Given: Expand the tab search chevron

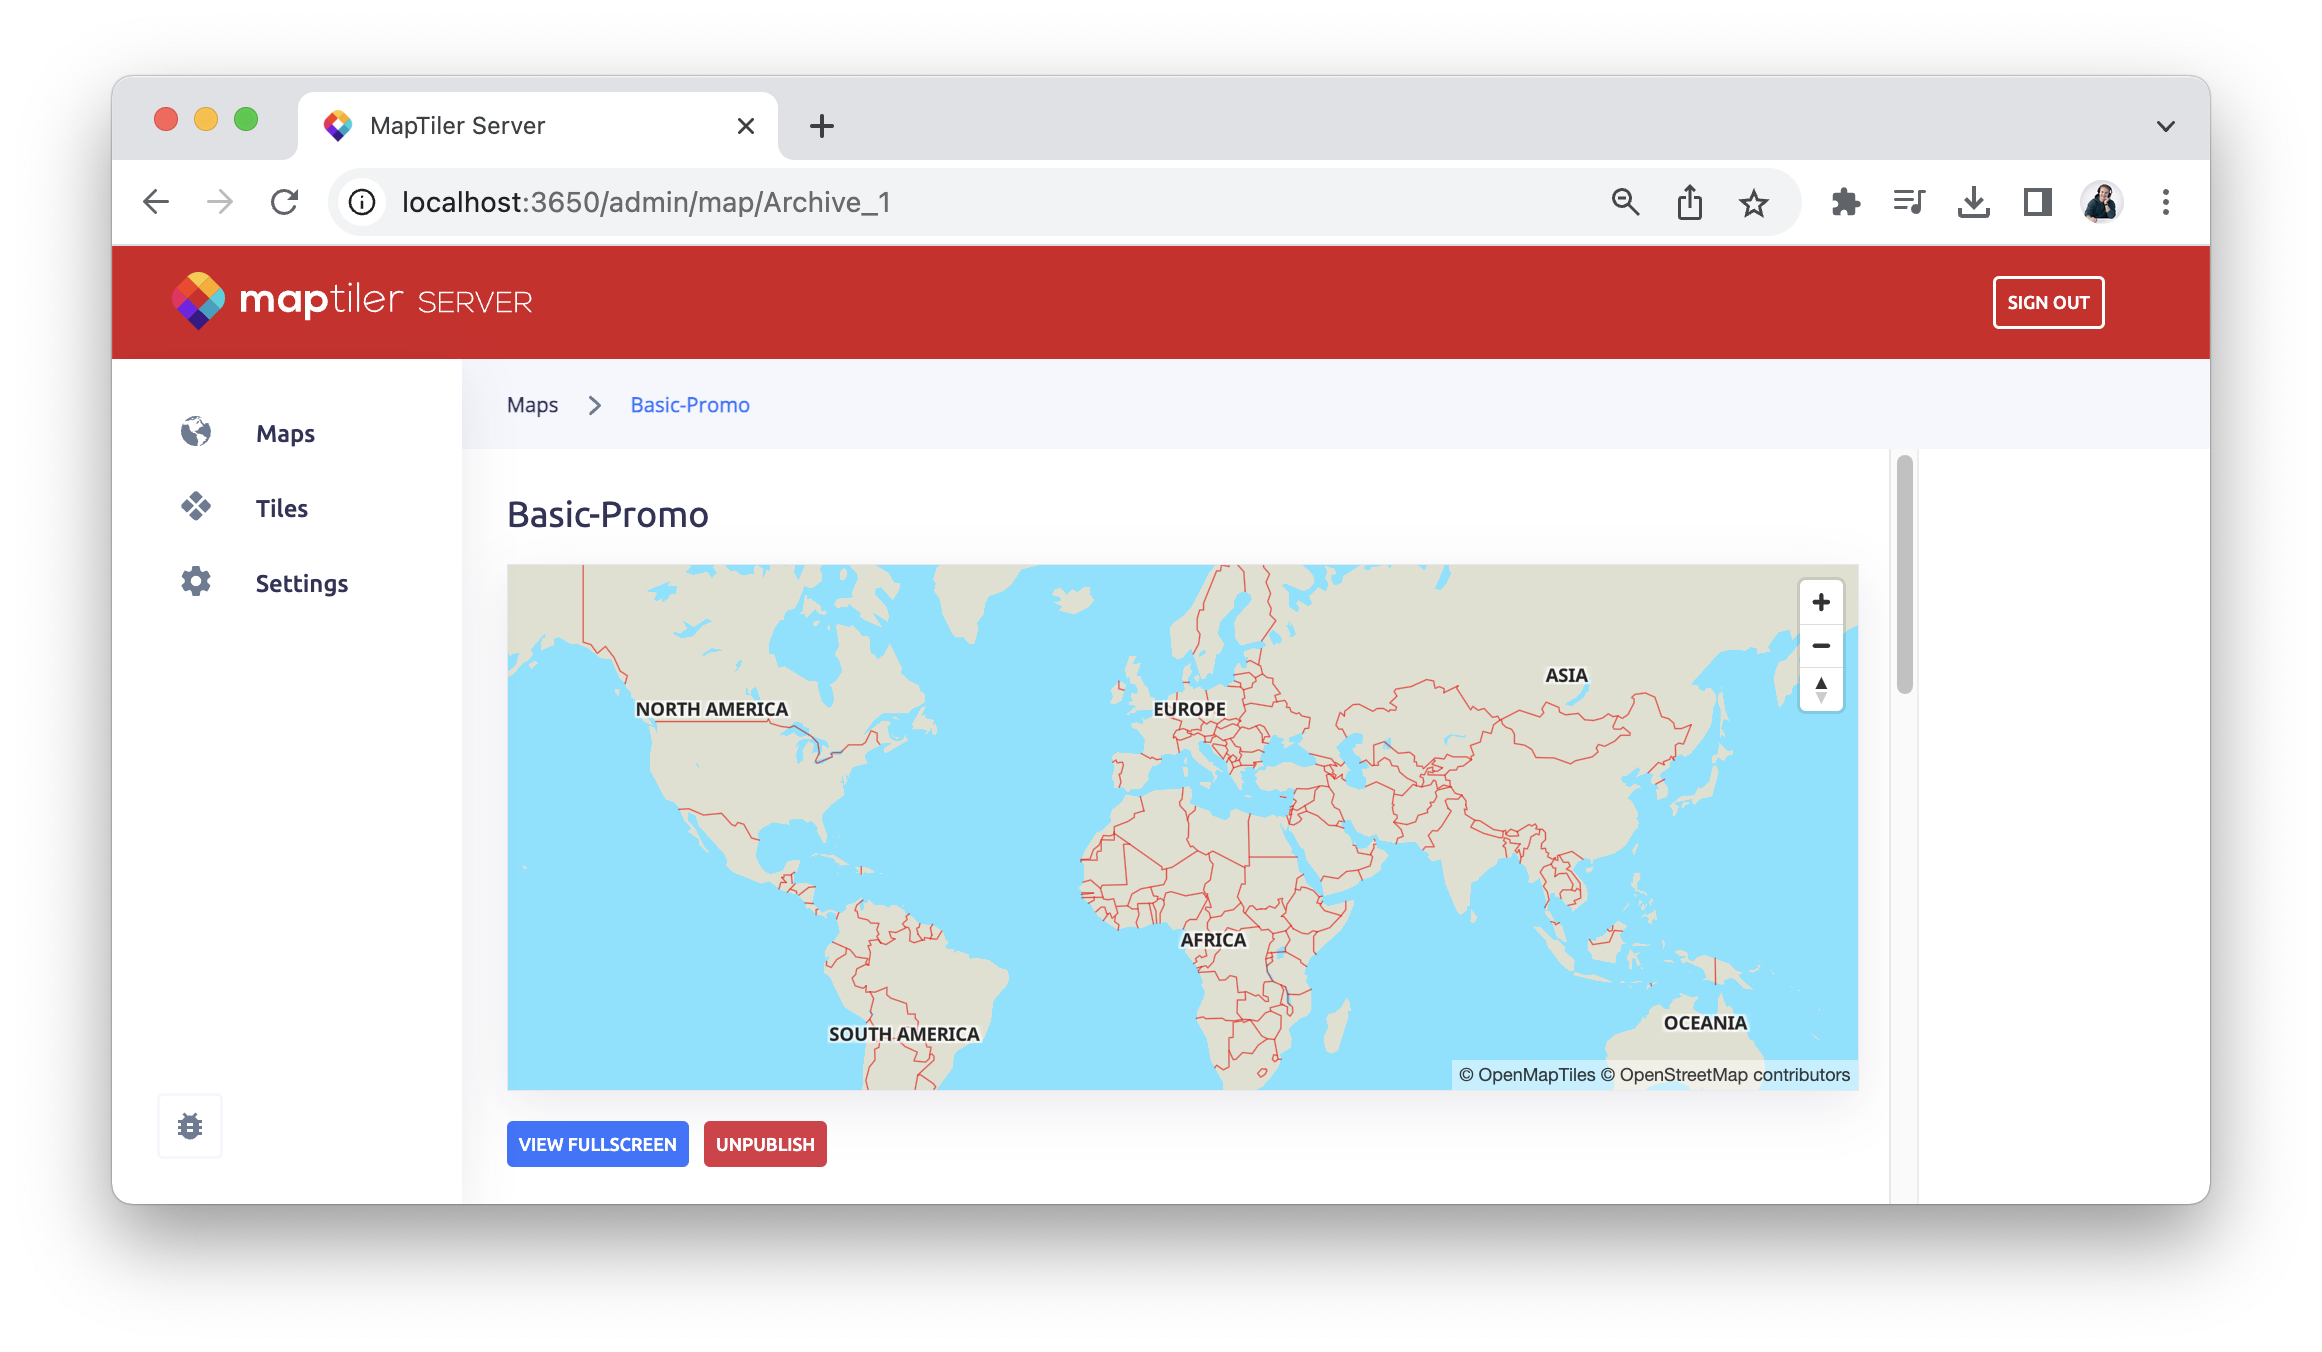Looking at the screenshot, I should pyautogui.click(x=2165, y=126).
